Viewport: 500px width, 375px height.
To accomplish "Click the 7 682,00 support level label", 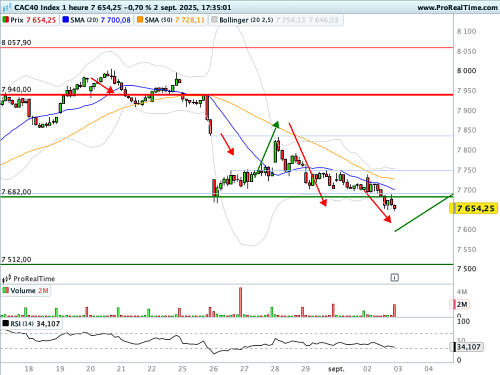I will click(16, 192).
